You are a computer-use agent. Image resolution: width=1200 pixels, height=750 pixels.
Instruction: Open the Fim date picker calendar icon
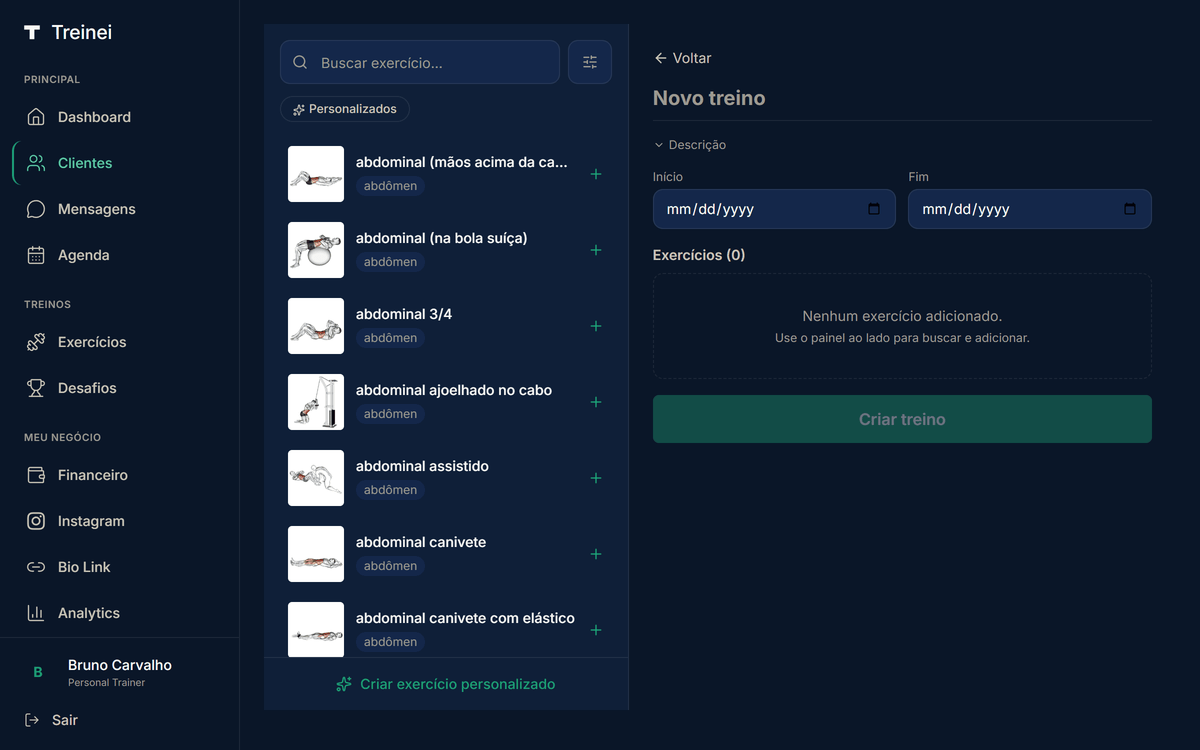tap(1130, 209)
